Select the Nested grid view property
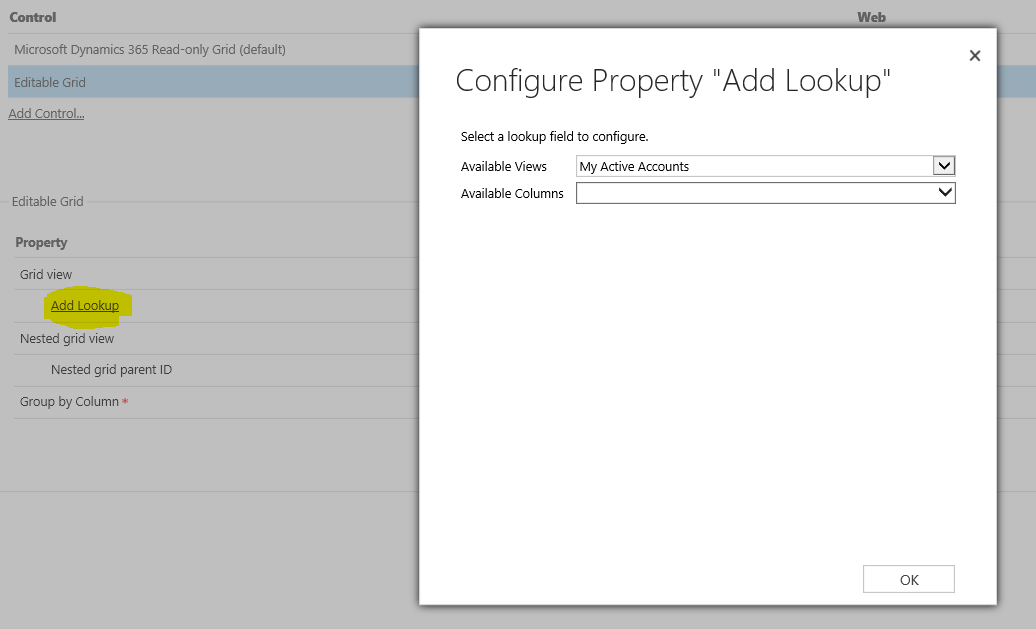Screen dimensions: 1036x629 point(66,338)
